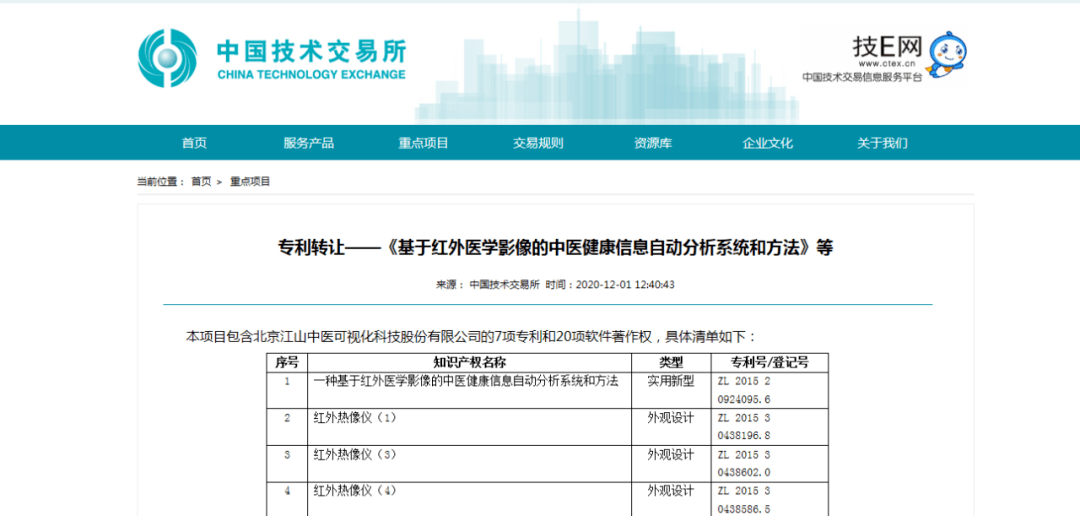Open the 资源库 navigation item
This screenshot has width=1080, height=516.
[x=652, y=143]
